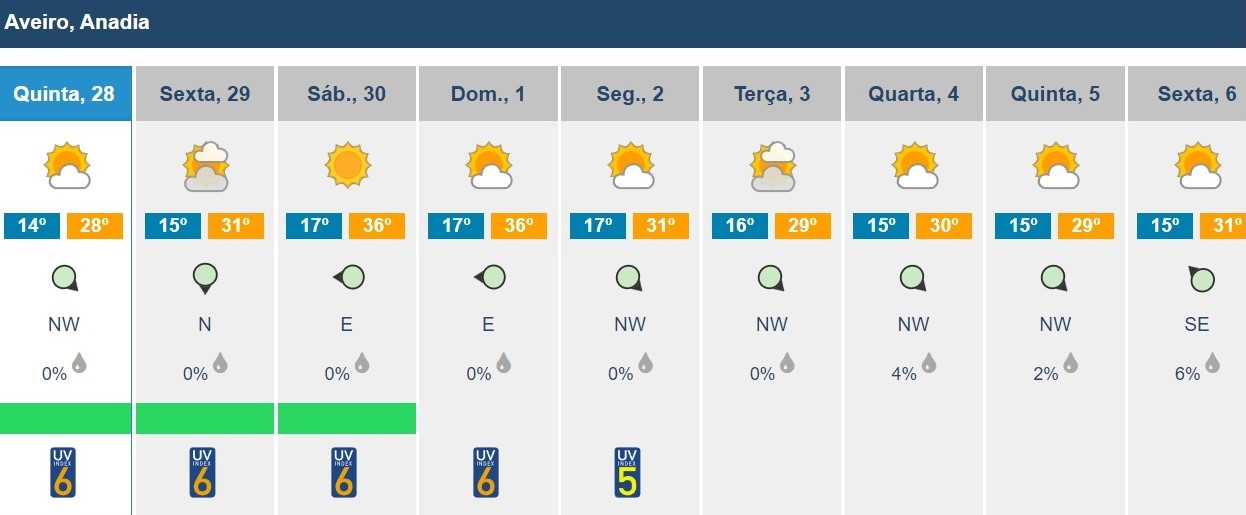Viewport: 1246px width, 515px height.
Task: Click the UV index icon under Quinta, 28
Action: pos(62,473)
